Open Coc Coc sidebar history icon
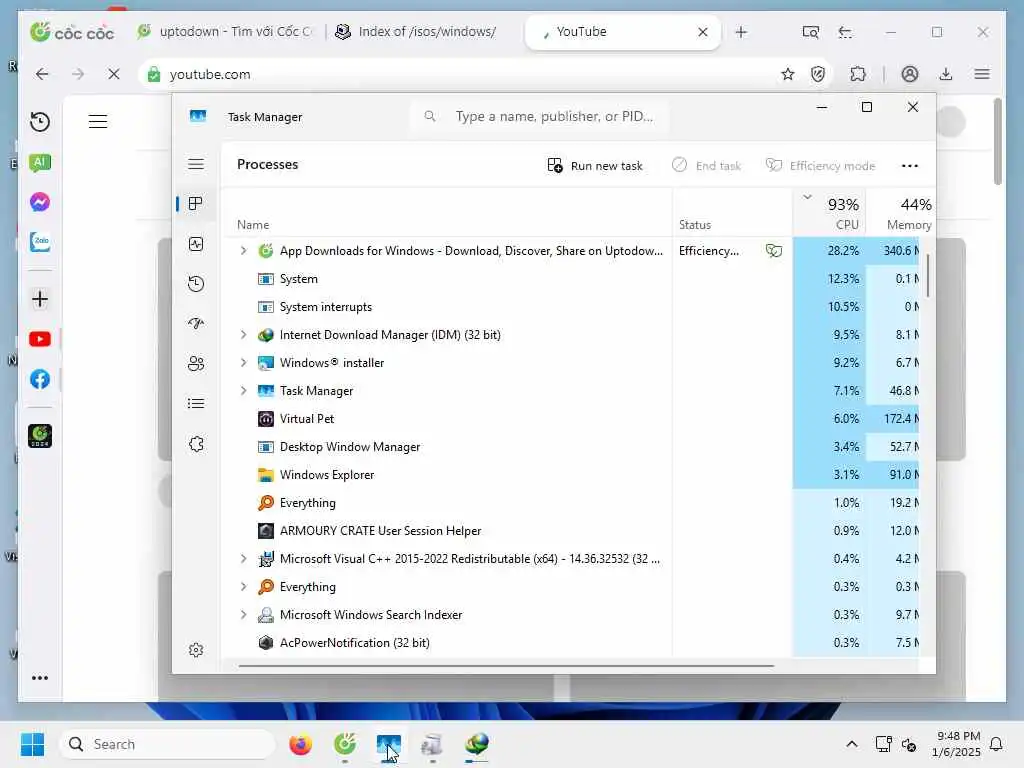 (x=40, y=122)
